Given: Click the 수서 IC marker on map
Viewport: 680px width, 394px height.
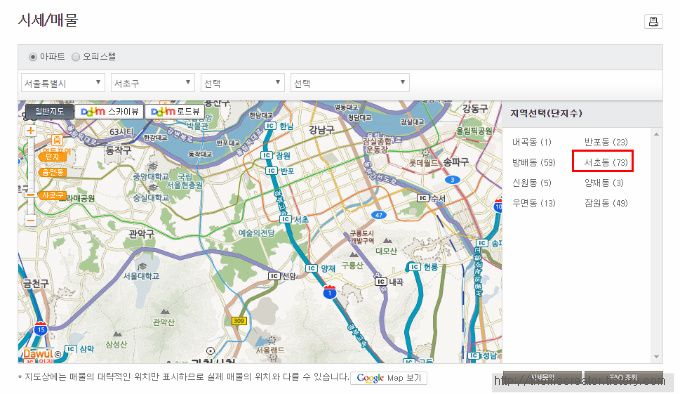Looking at the screenshot, I should coord(432,198).
